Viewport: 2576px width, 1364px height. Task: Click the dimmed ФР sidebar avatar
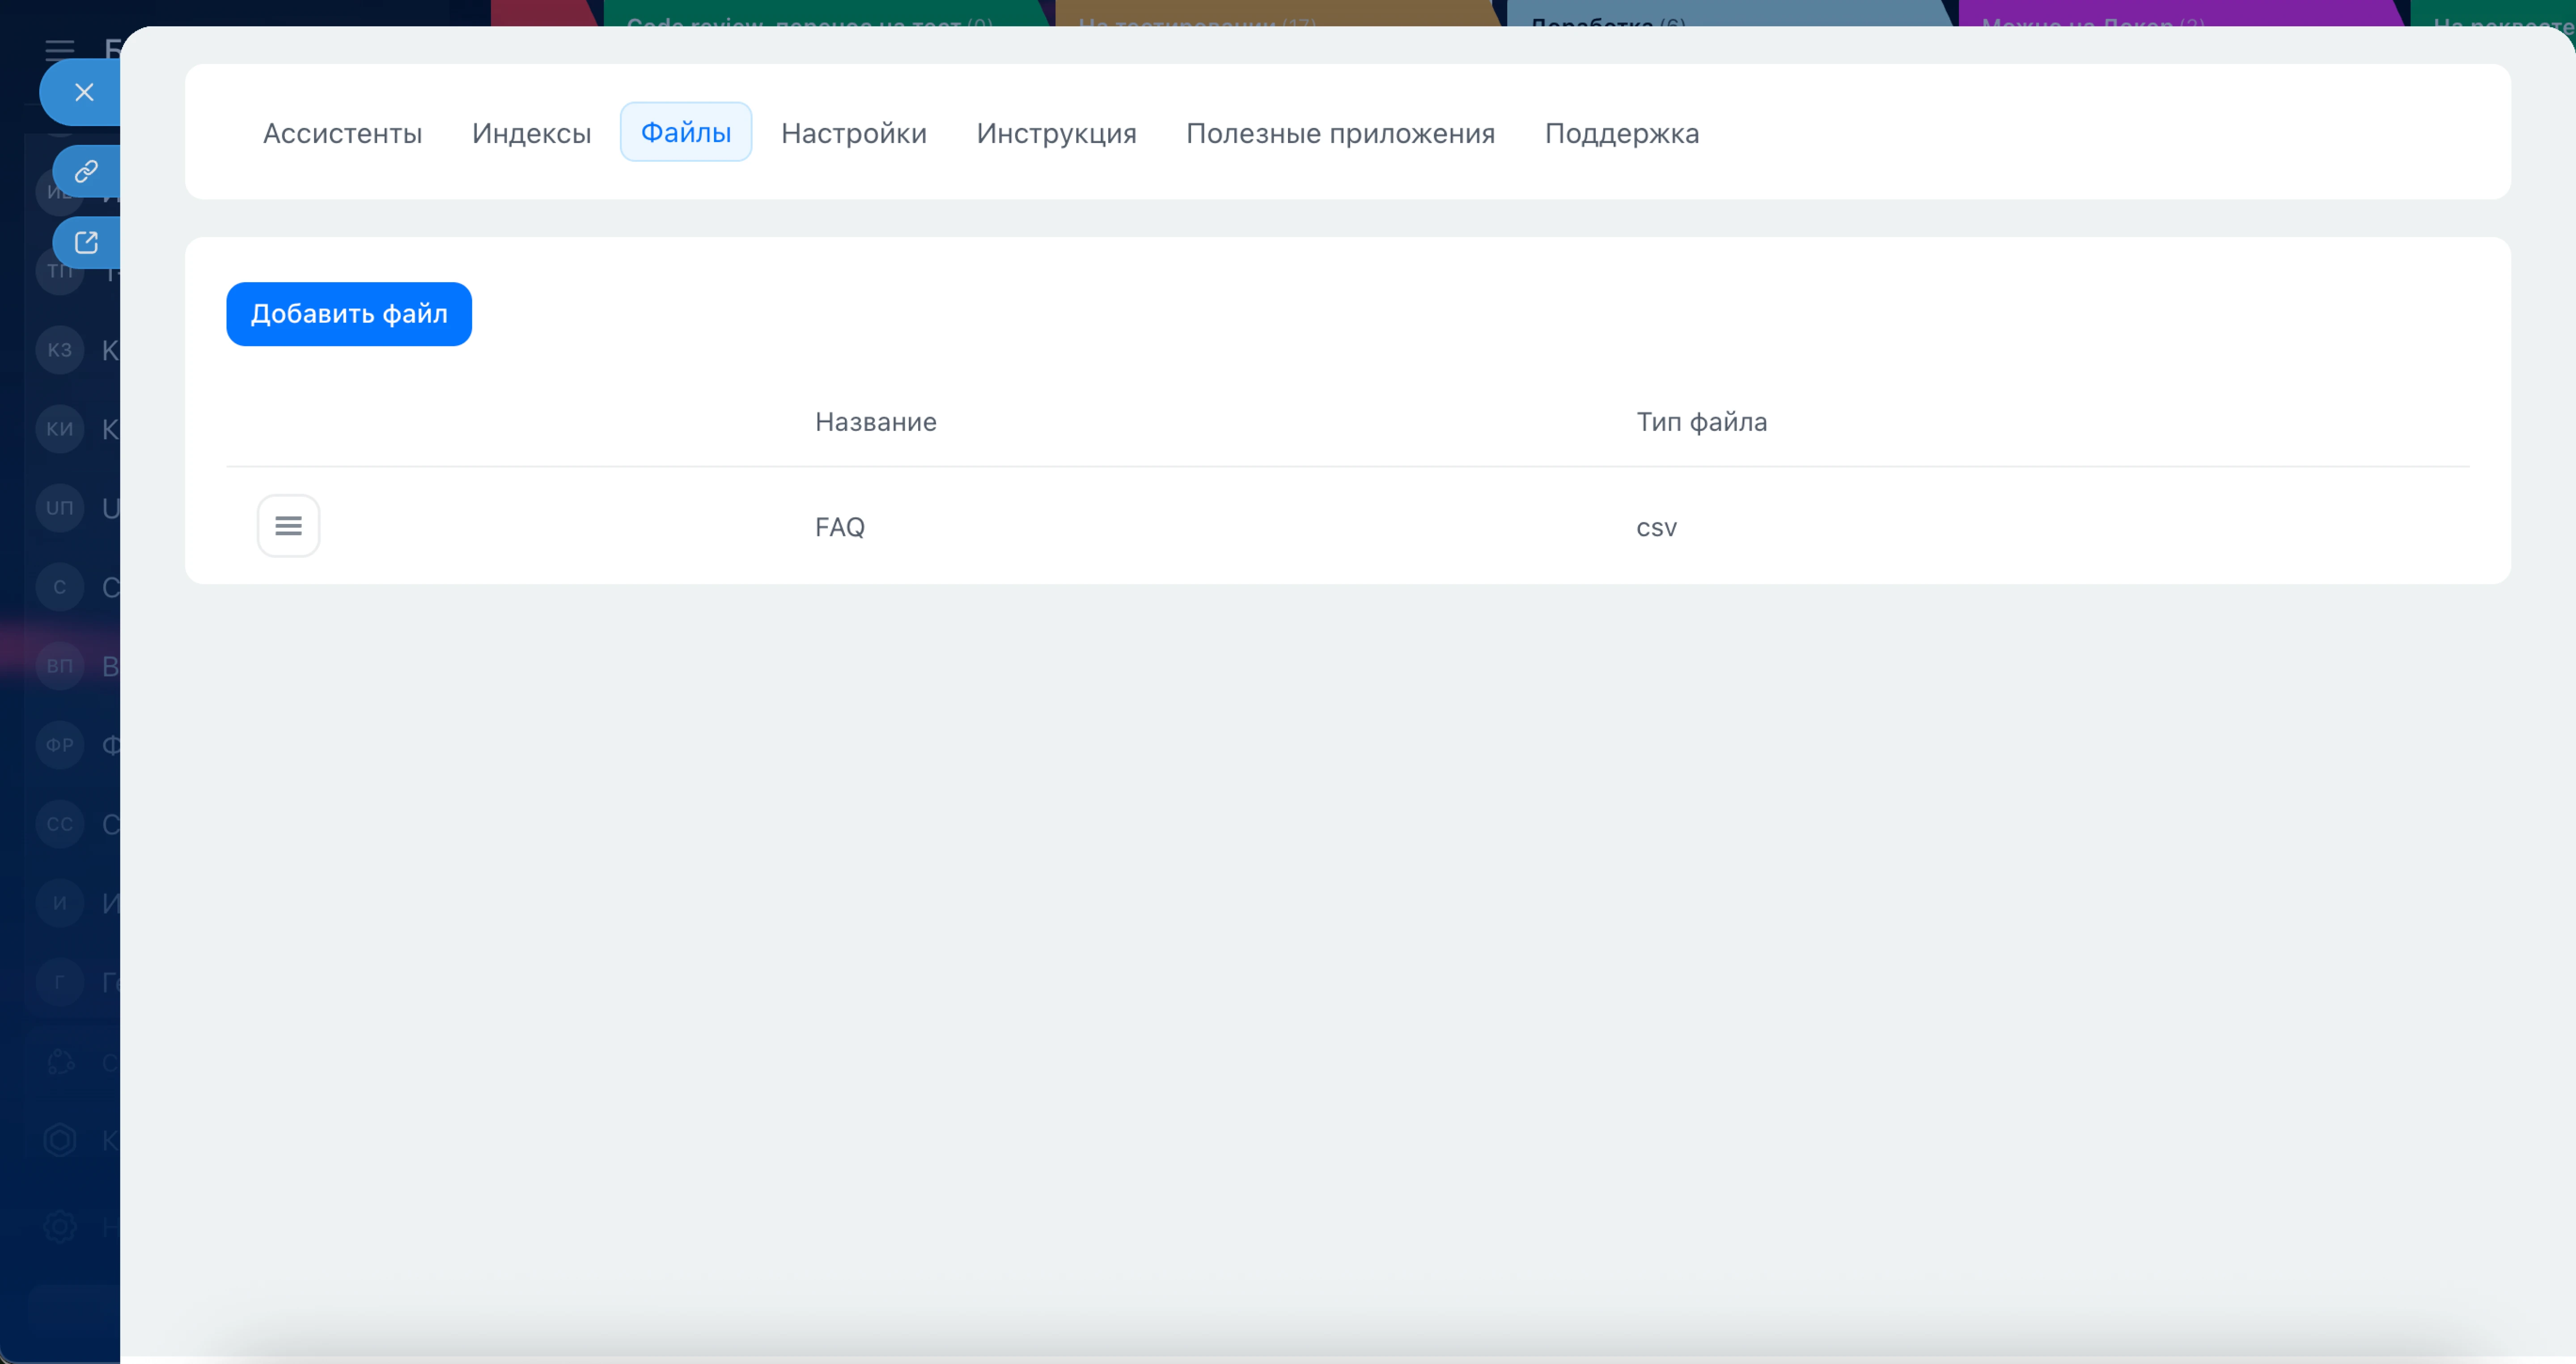point(60,745)
